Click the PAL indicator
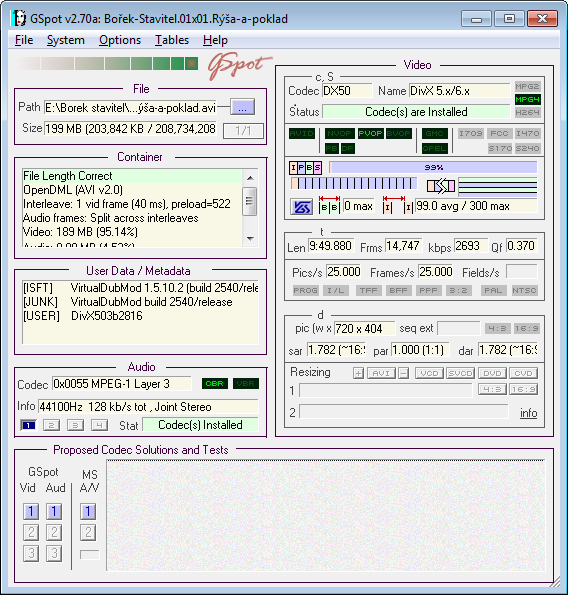This screenshot has height=606, width=572. click(x=493, y=291)
